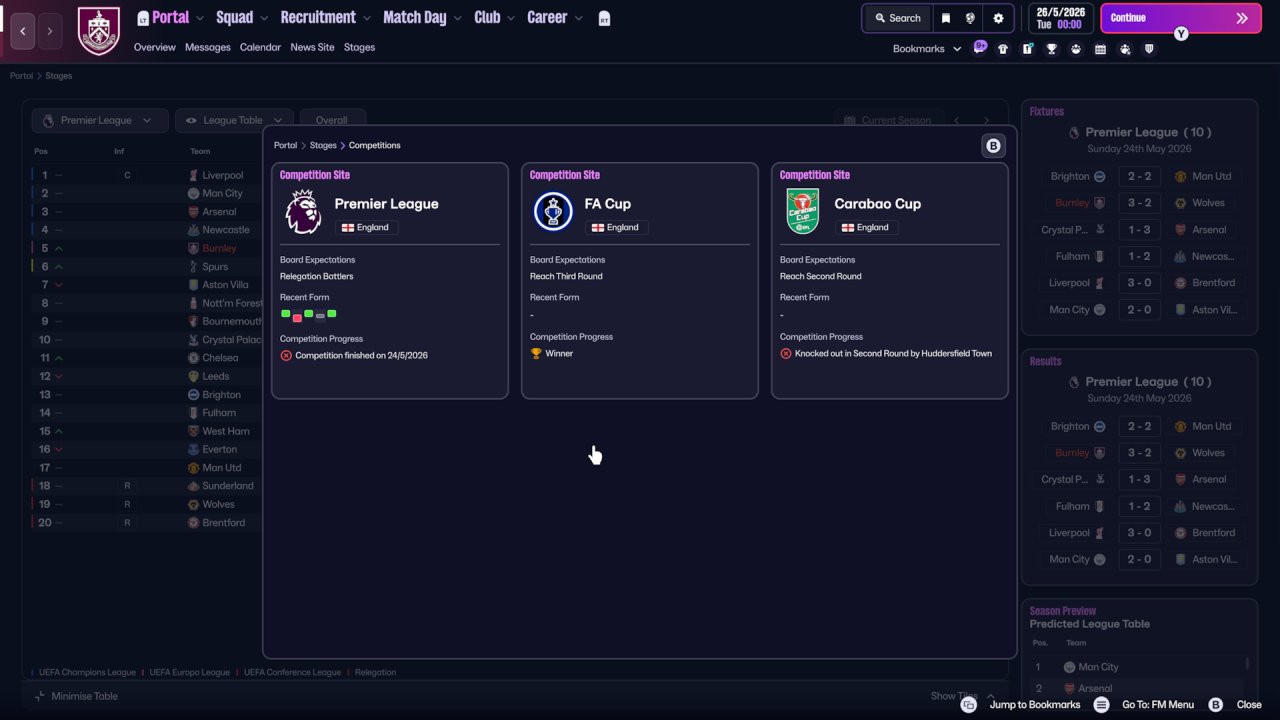Open the Calendar tab

260,47
